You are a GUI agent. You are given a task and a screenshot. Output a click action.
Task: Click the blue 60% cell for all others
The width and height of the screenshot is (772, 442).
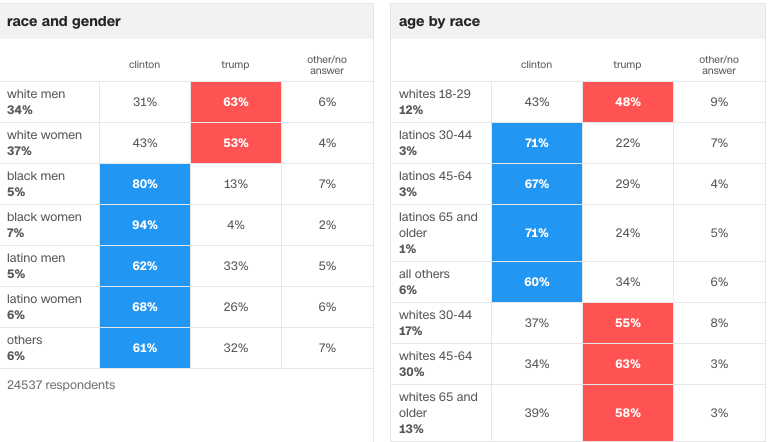[536, 282]
